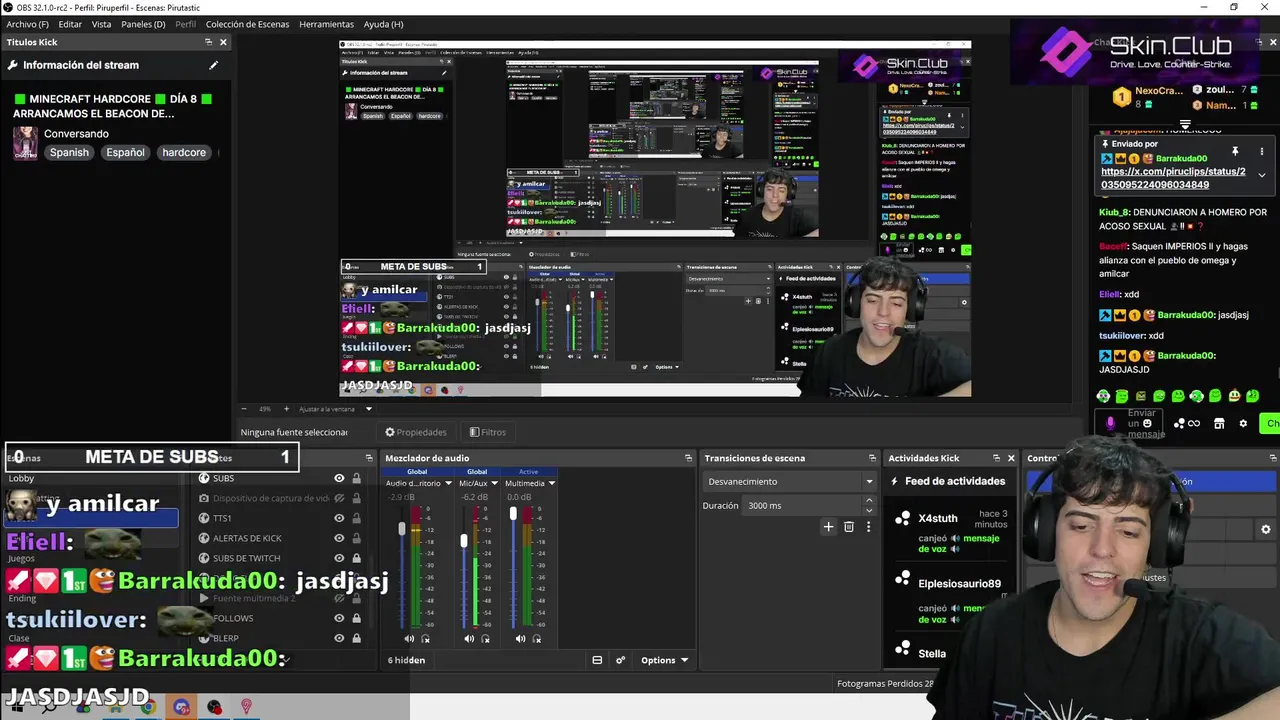The width and height of the screenshot is (1280, 720).
Task: Close the Actividades Kick dock
Action: (x=1010, y=458)
